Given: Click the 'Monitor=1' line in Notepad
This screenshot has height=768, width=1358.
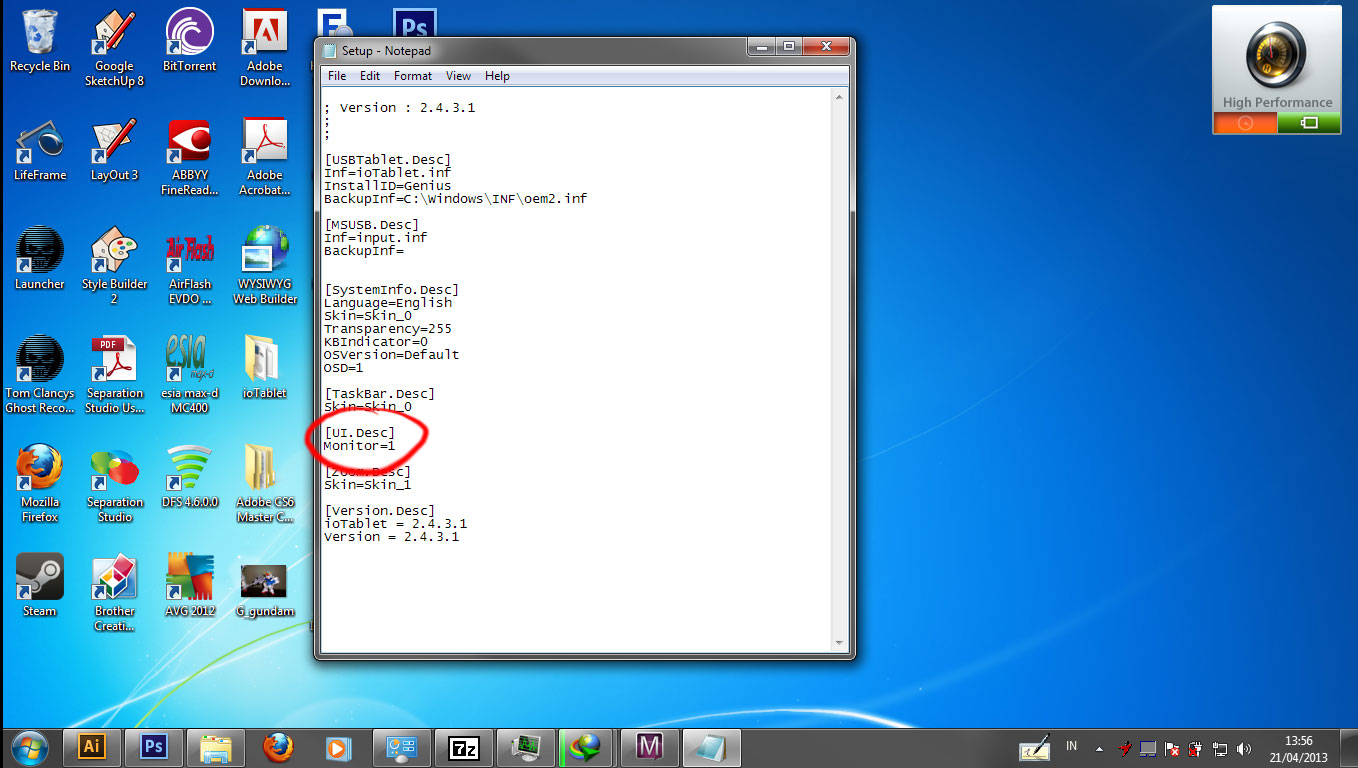Looking at the screenshot, I should 359,445.
